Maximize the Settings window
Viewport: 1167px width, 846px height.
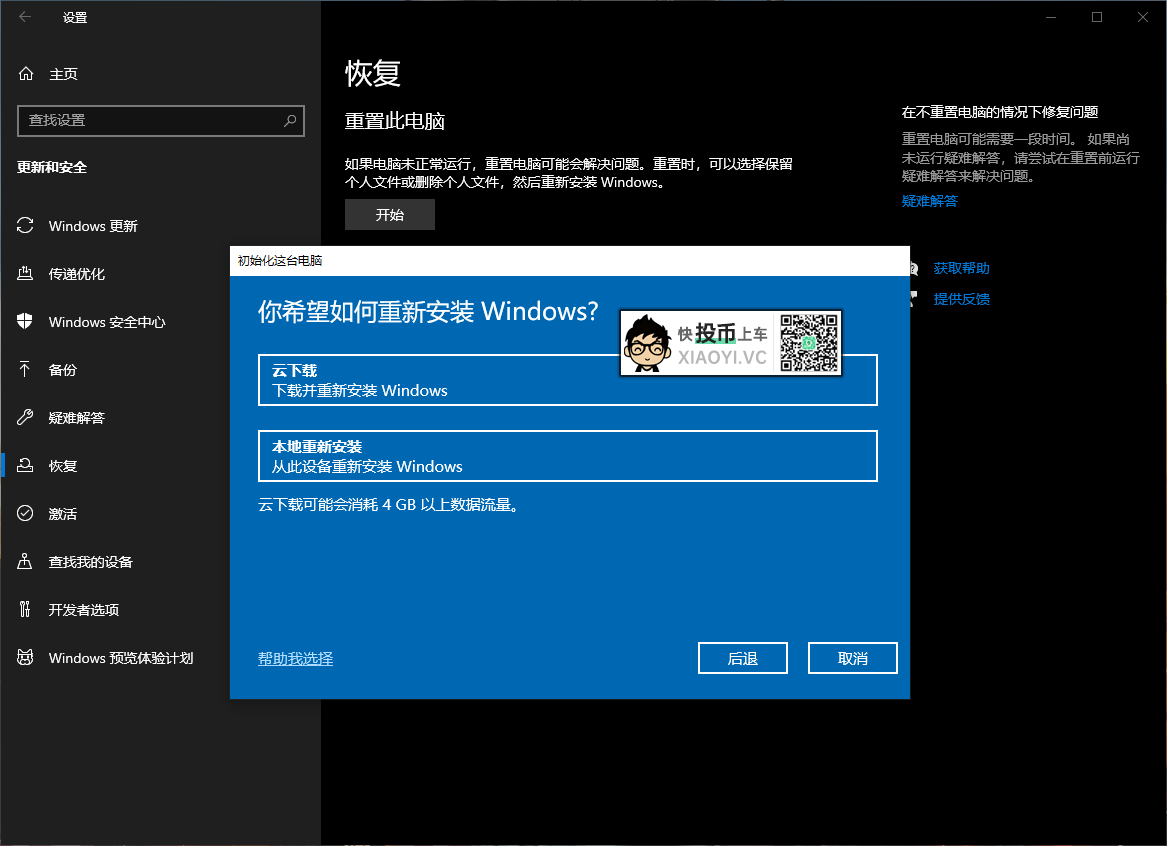click(x=1097, y=16)
